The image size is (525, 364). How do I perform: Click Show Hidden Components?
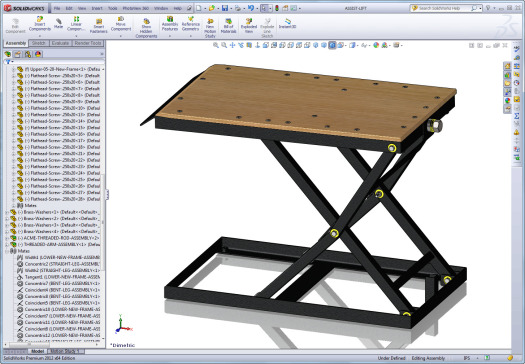(146, 28)
